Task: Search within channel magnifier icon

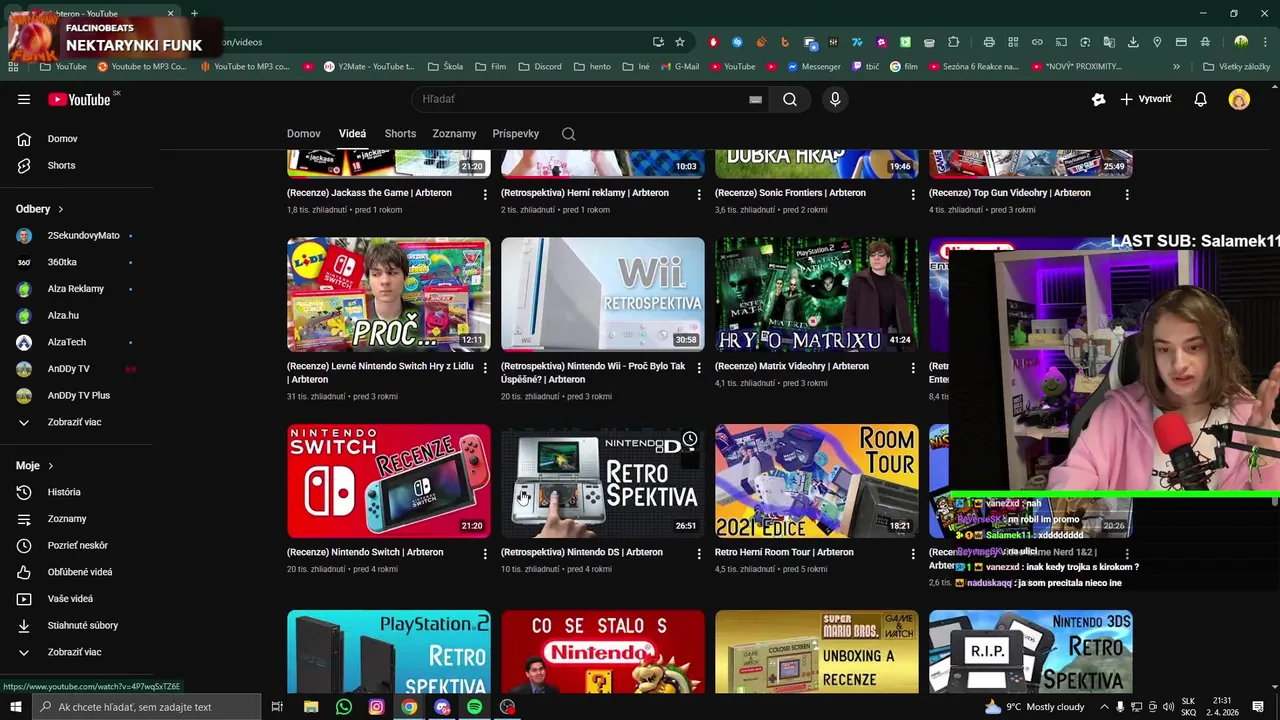Action: 568,134
